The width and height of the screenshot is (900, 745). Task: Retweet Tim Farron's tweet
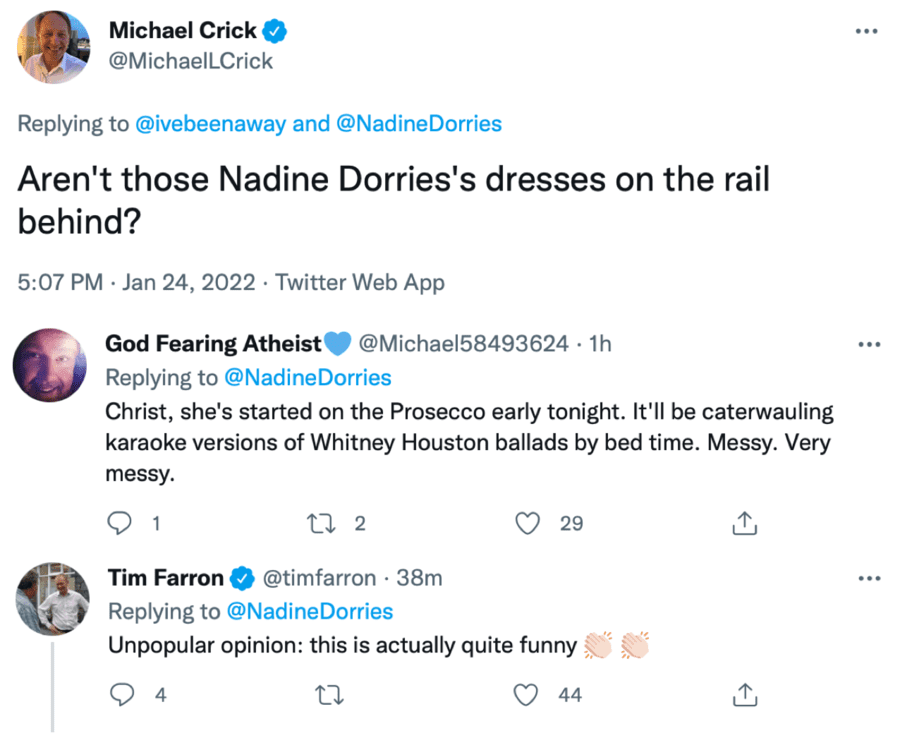click(327, 693)
